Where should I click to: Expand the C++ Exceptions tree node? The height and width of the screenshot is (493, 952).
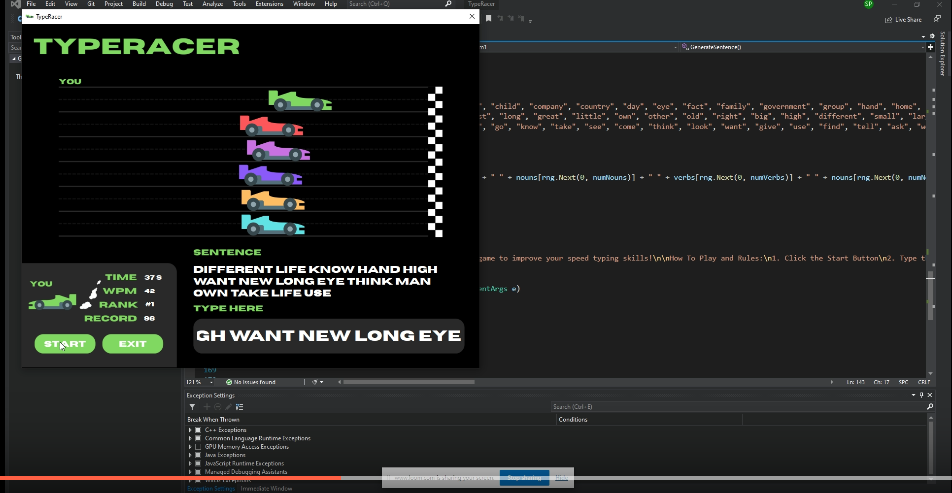pos(190,430)
